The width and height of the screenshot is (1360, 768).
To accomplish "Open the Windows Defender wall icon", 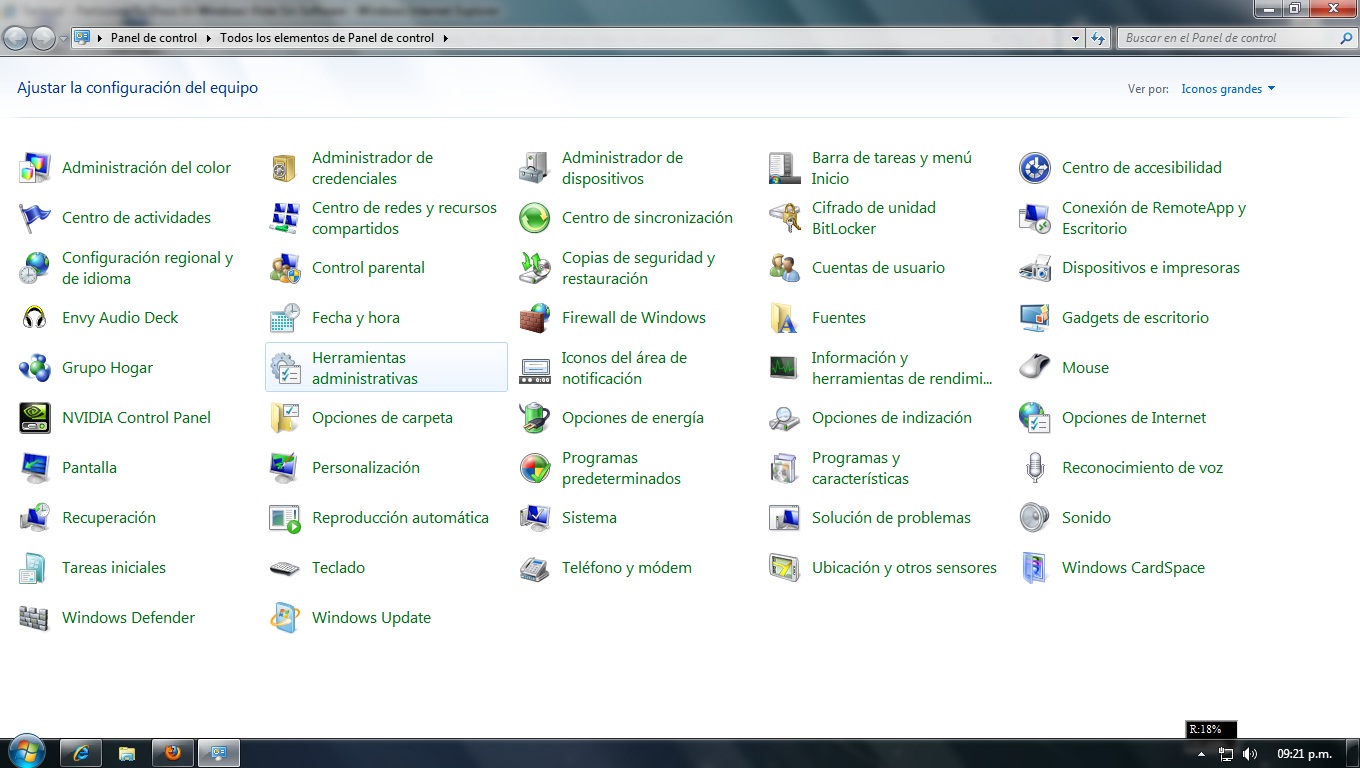I will tap(35, 618).
